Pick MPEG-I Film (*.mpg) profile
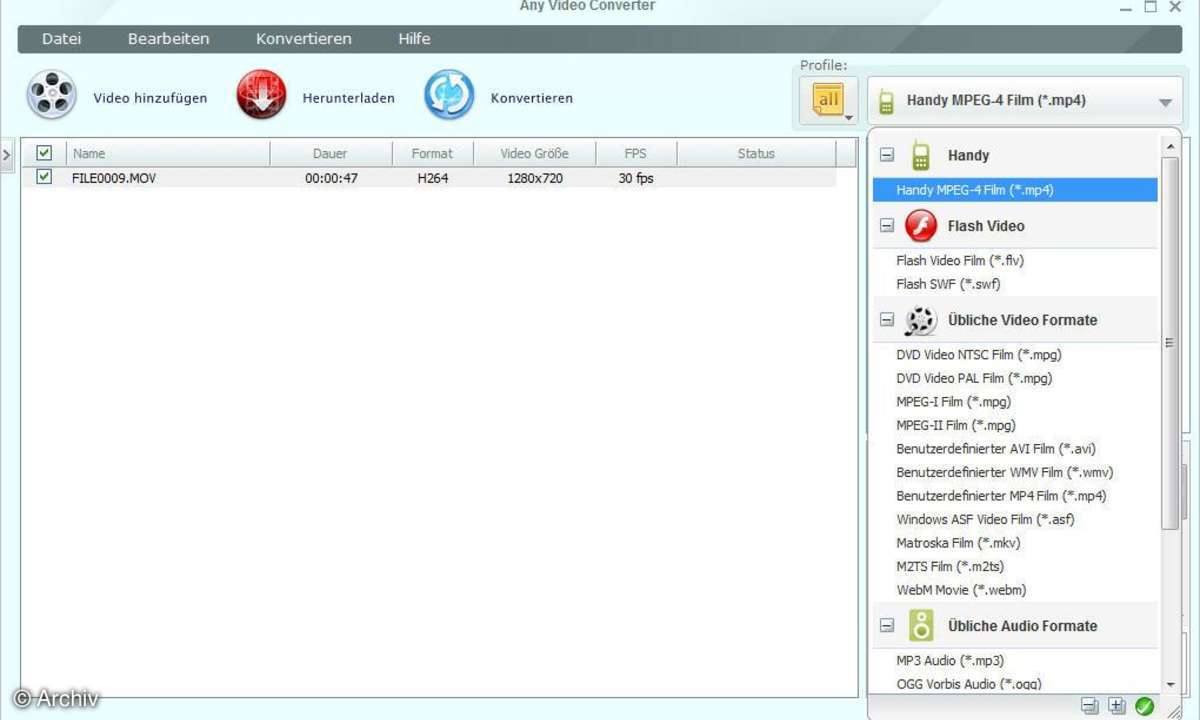Viewport: 1200px width, 720px height. tap(953, 402)
